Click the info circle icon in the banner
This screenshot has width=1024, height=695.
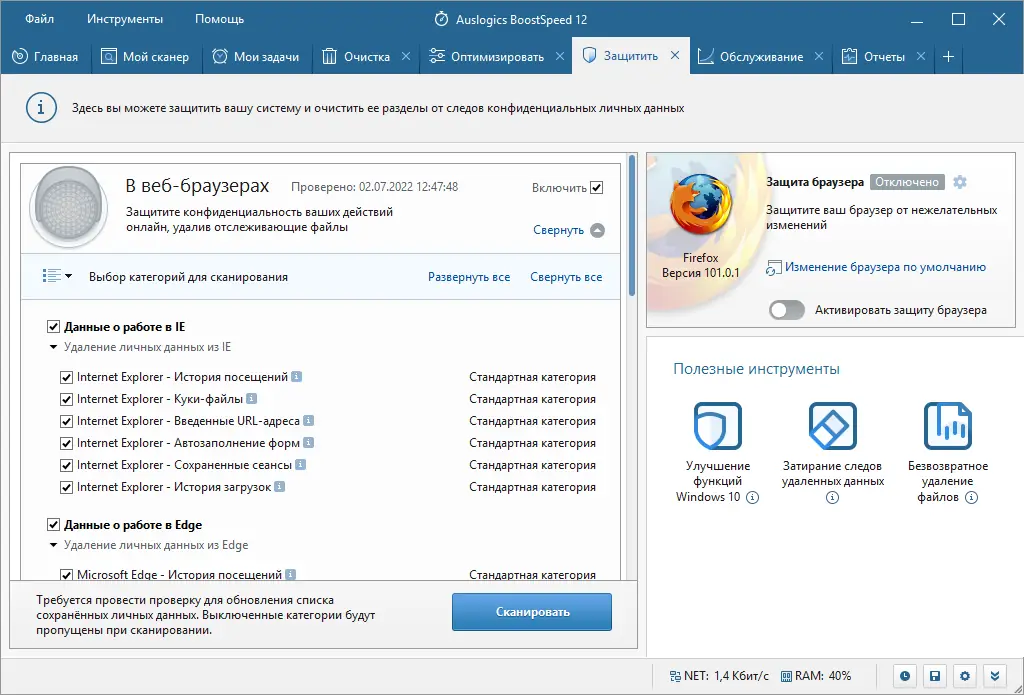click(x=41, y=108)
